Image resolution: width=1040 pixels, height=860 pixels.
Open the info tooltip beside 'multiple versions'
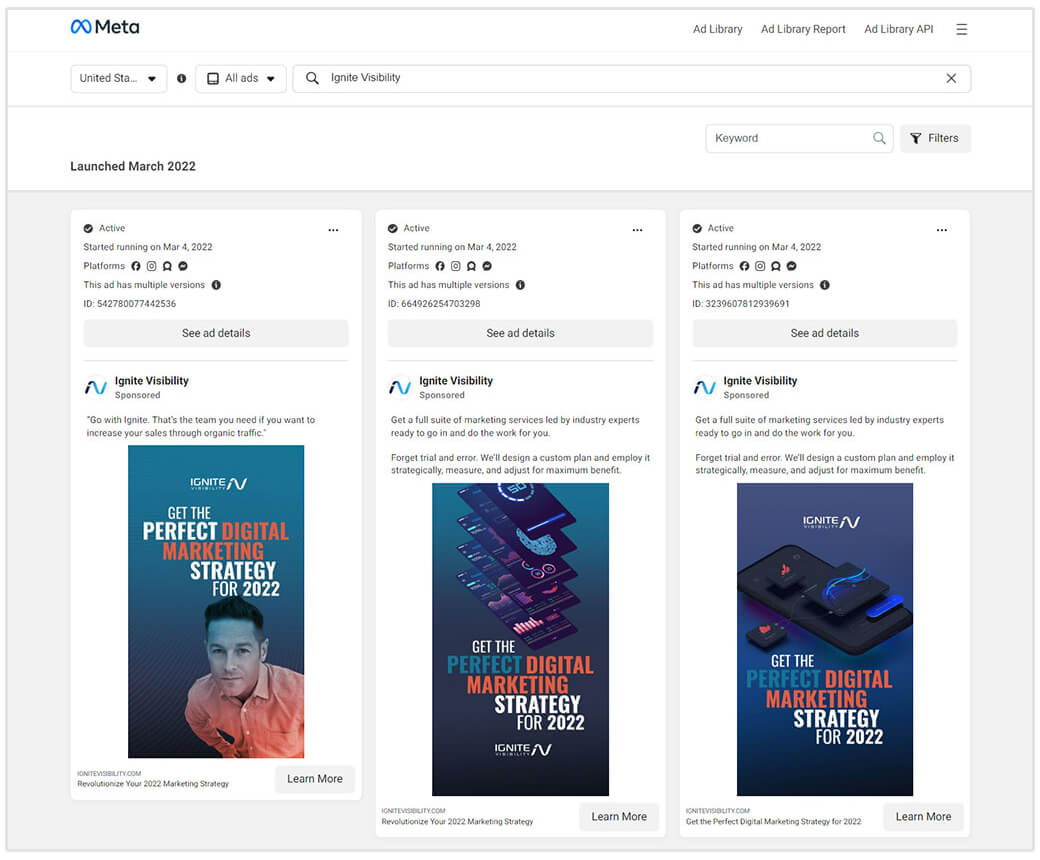216,285
